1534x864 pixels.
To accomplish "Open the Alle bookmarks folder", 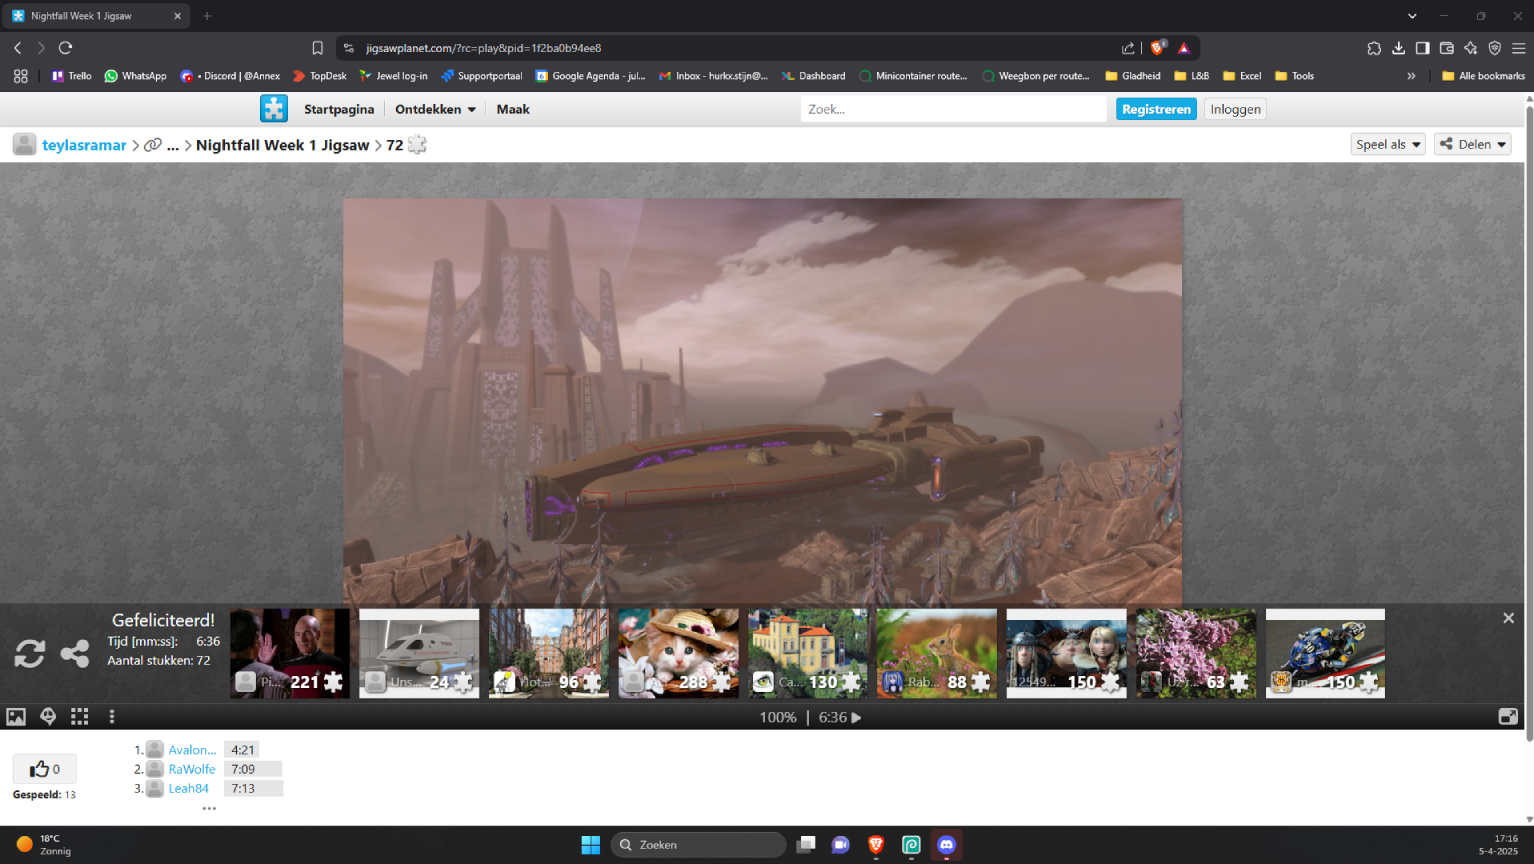I will click(x=1483, y=76).
